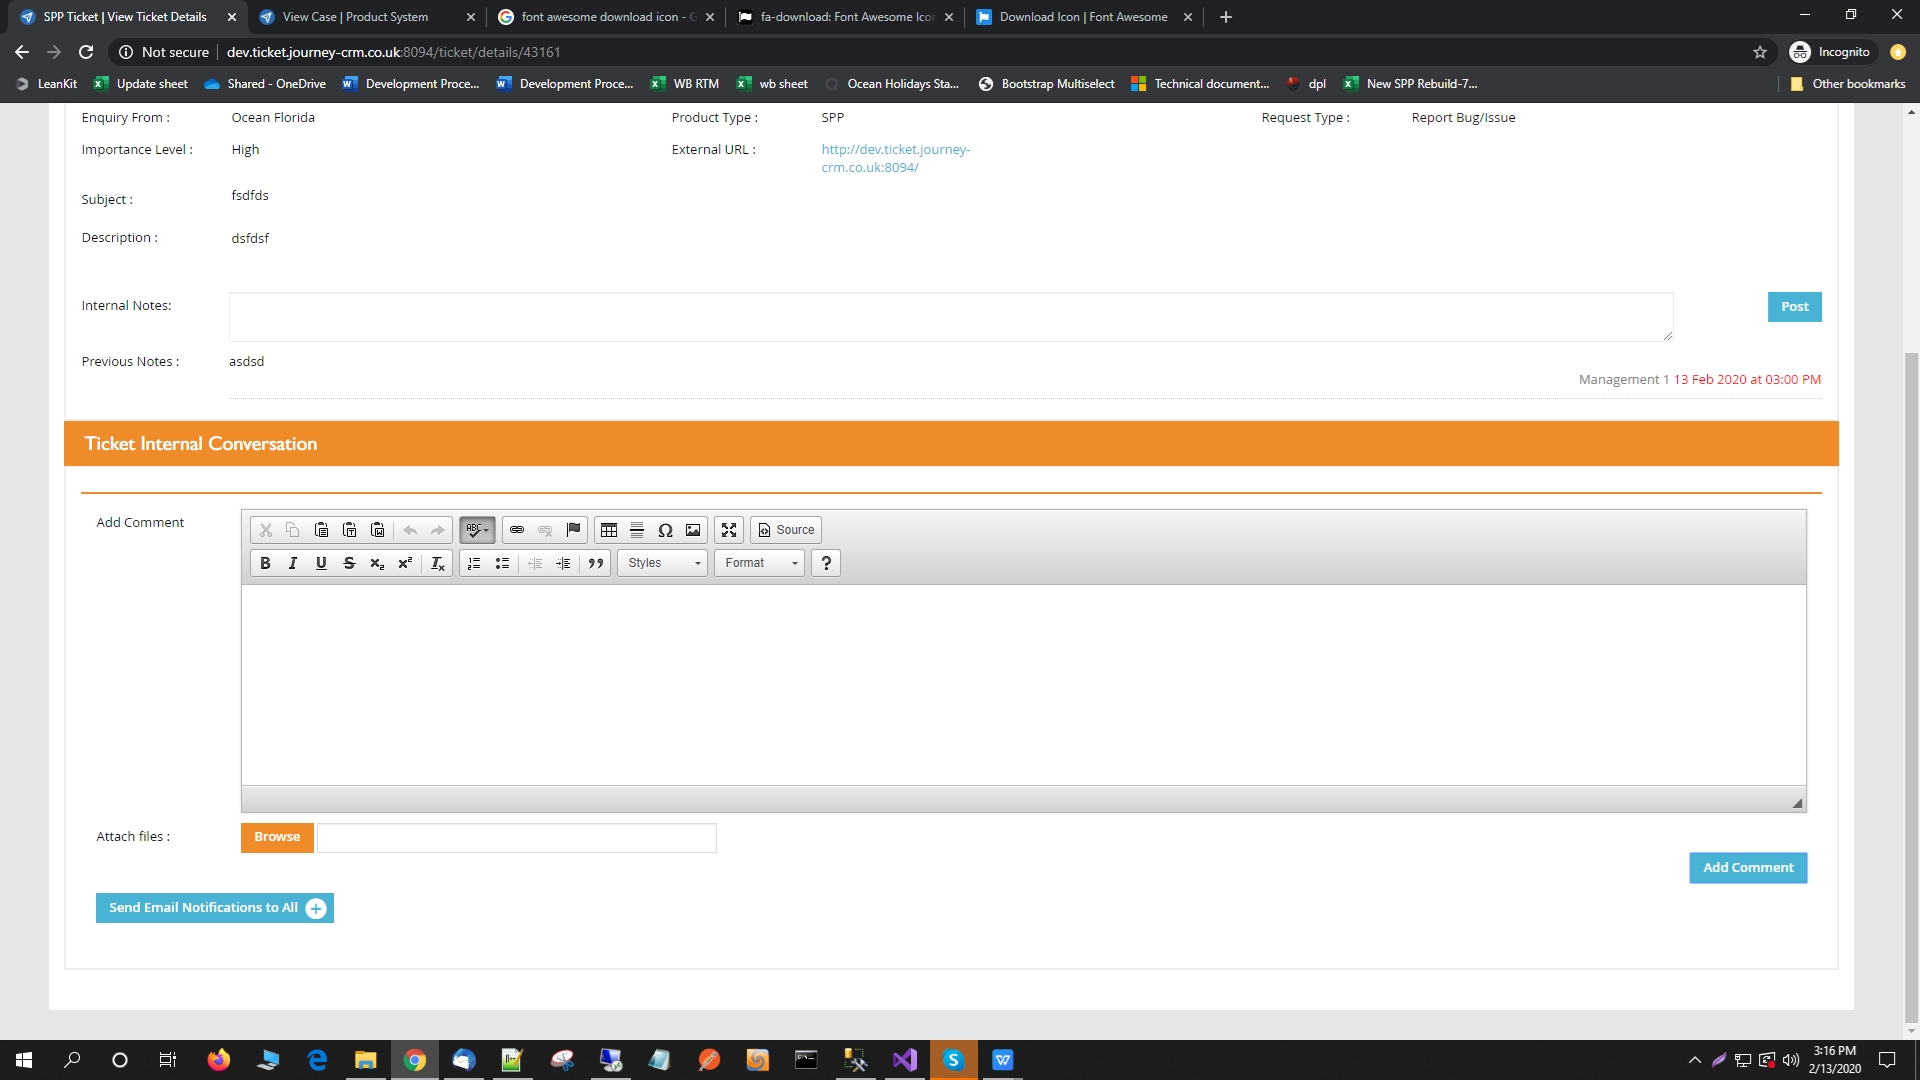This screenshot has height=1080, width=1920.
Task: Click the Internal Notes text area
Action: point(950,317)
